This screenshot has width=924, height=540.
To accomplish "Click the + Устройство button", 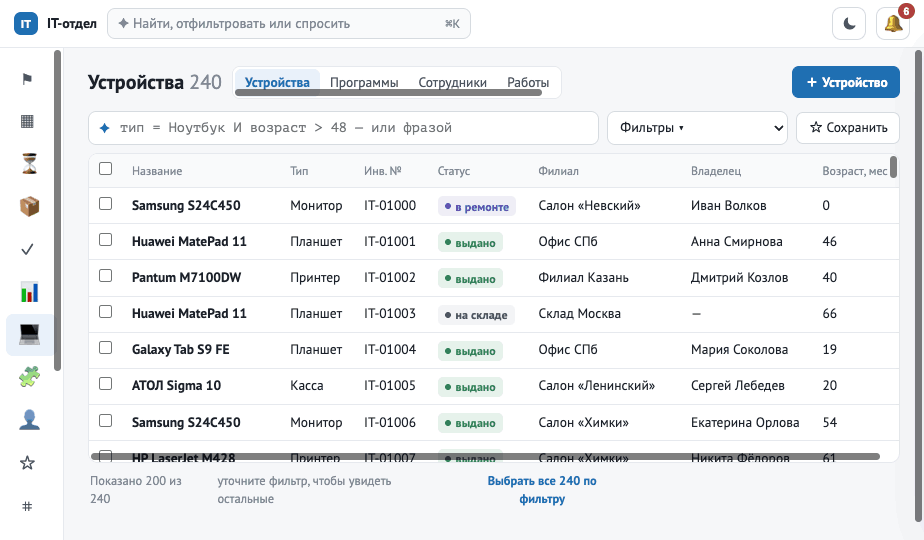I will pyautogui.click(x=846, y=83).
